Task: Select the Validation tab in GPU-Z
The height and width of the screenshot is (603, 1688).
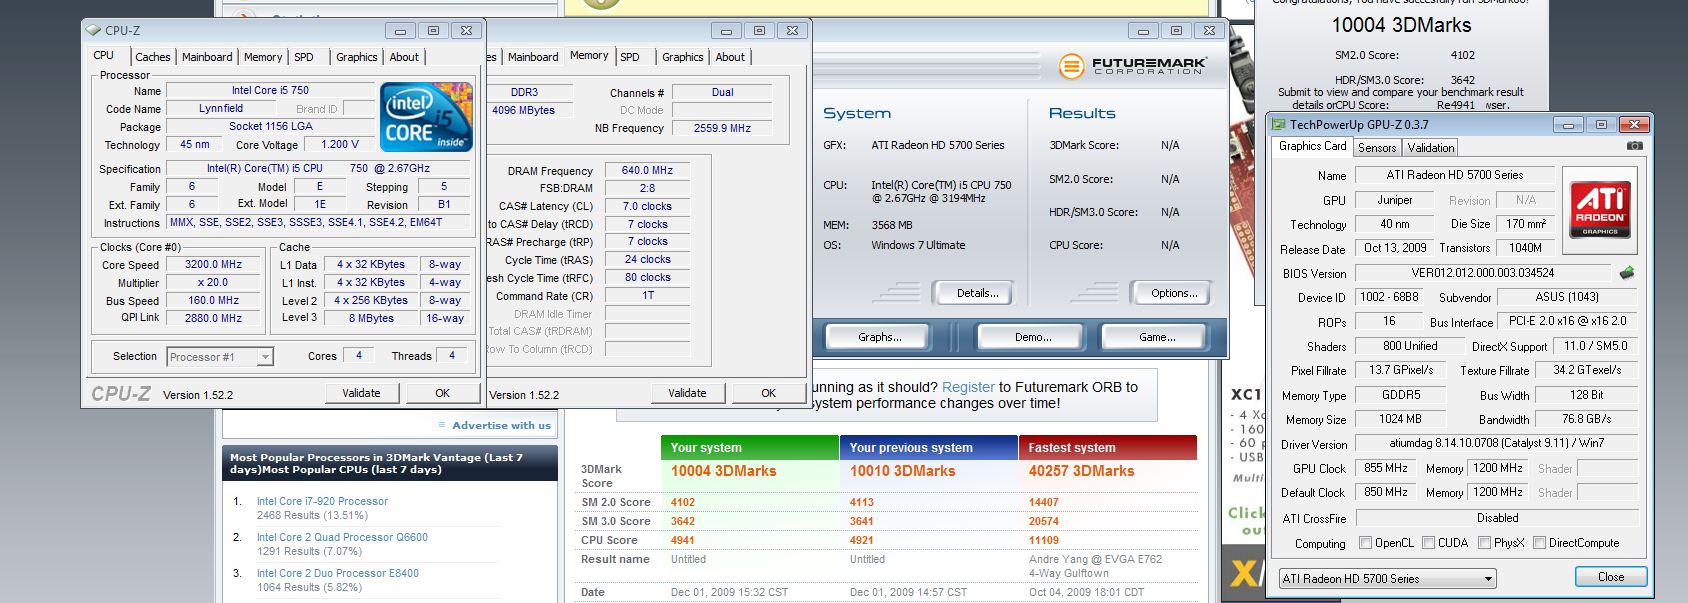Action: pyautogui.click(x=1431, y=147)
